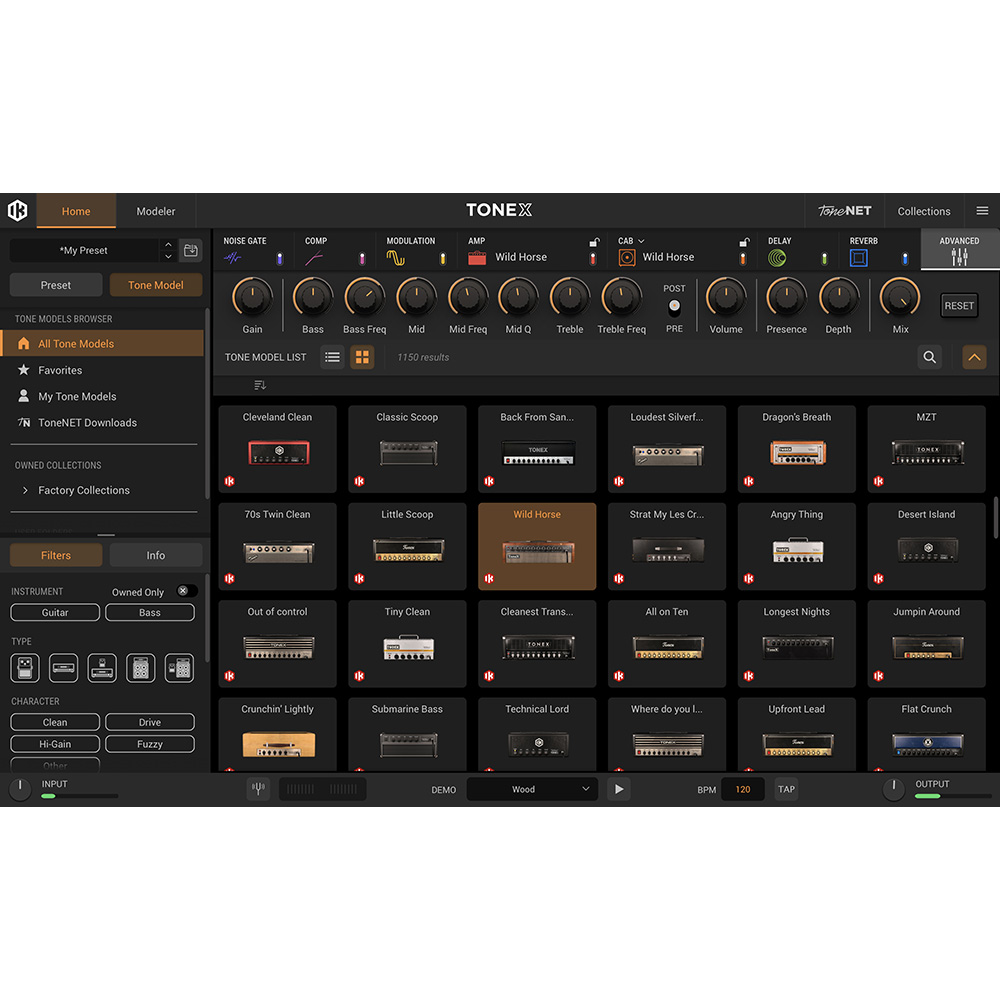
Task: Open the Advanced panel icon
Action: tap(958, 255)
